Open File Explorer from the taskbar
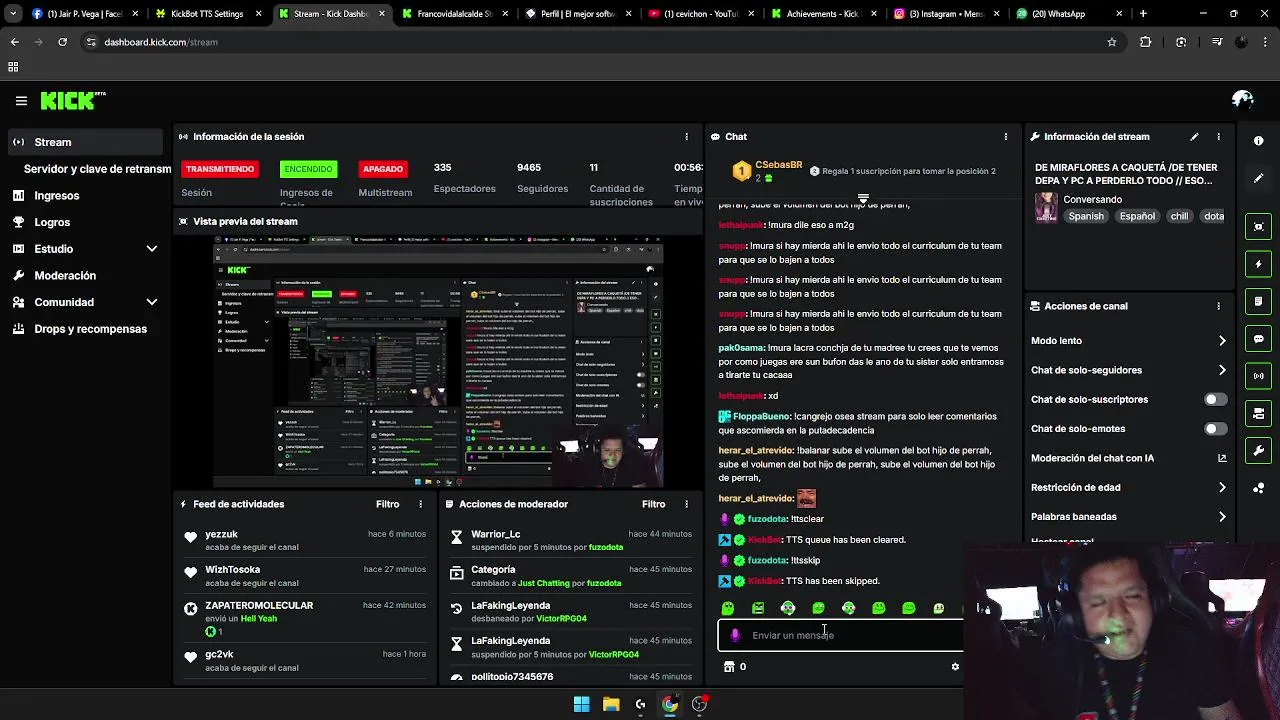The height and width of the screenshot is (720, 1280). (611, 704)
